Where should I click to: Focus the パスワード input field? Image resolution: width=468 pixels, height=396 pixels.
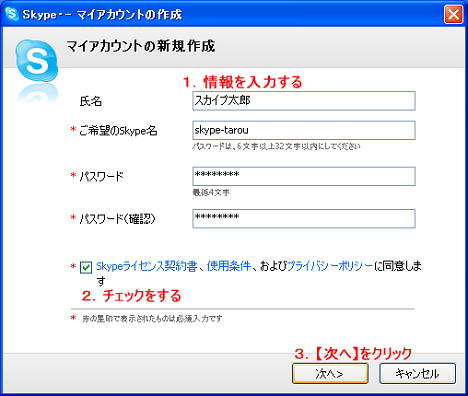pos(304,176)
